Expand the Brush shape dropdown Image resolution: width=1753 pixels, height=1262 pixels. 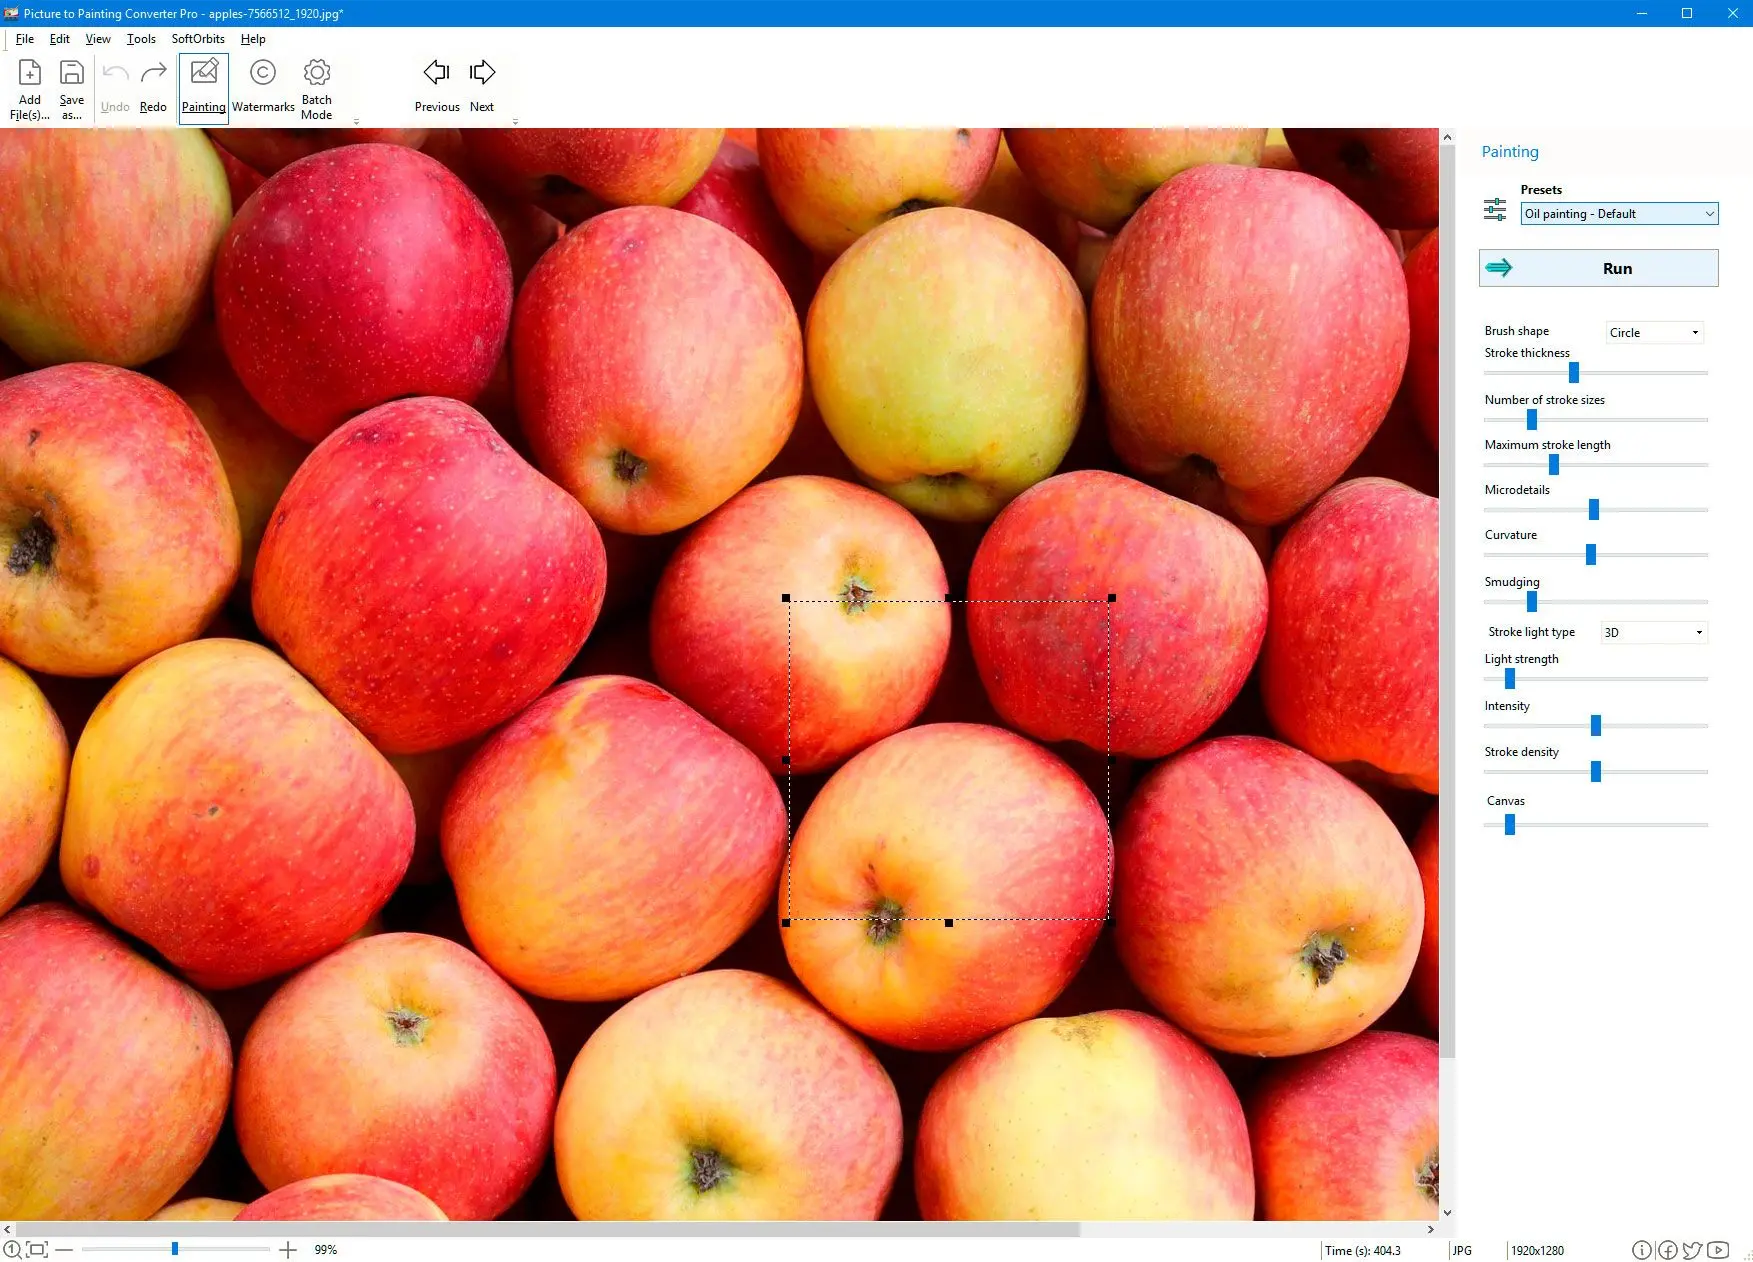pos(1654,333)
